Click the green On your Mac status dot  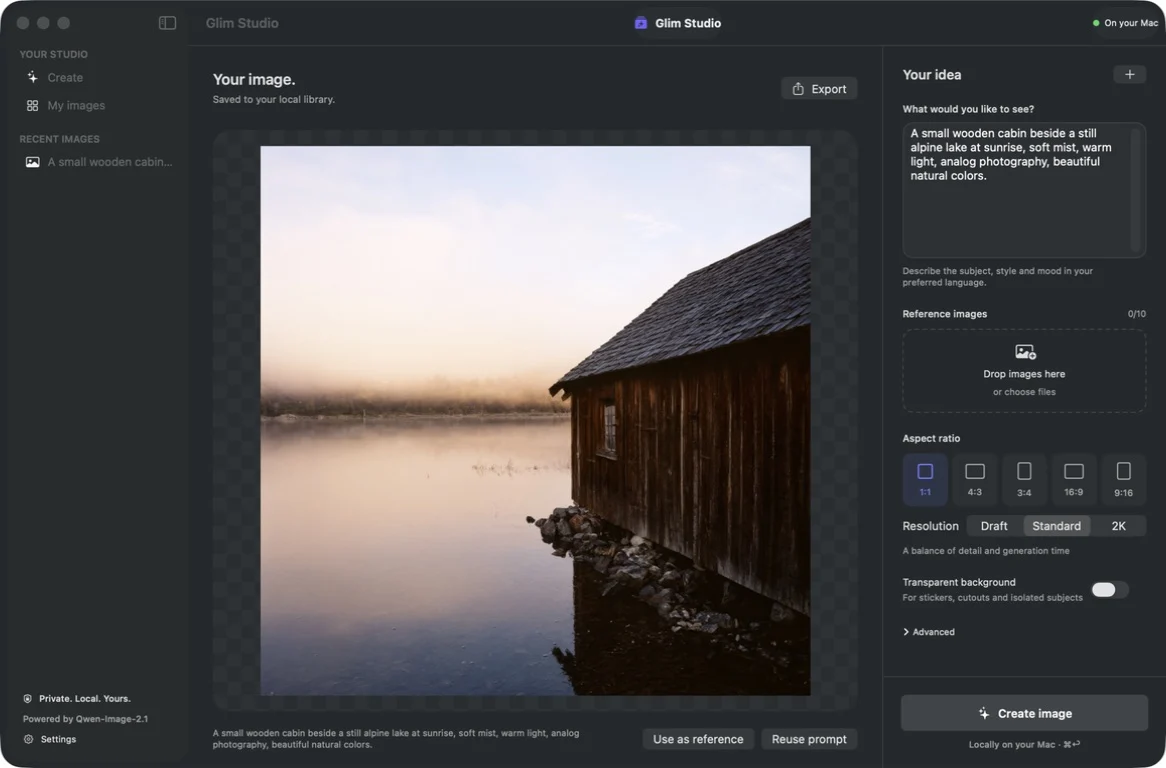coord(1096,23)
